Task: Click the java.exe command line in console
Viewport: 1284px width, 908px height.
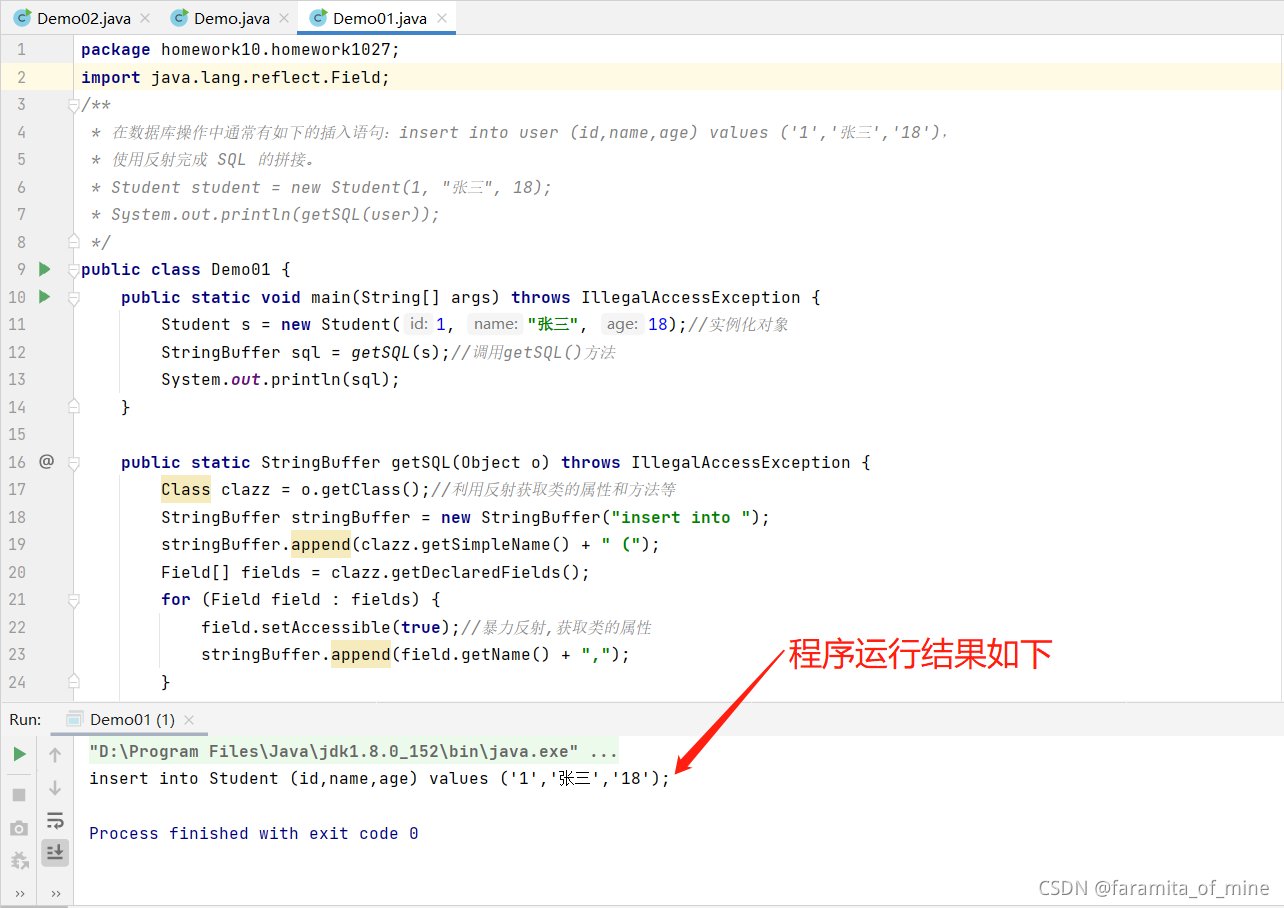Action: point(353,751)
